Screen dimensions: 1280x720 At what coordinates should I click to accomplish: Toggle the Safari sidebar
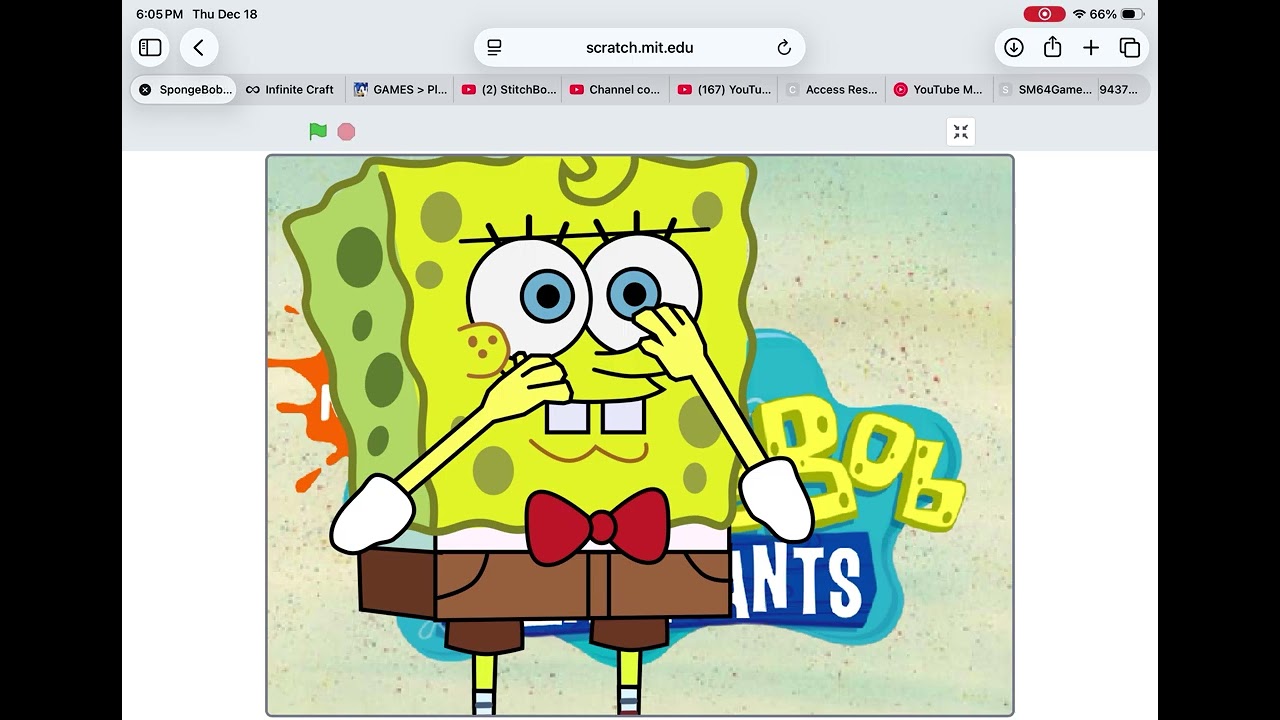pos(150,47)
